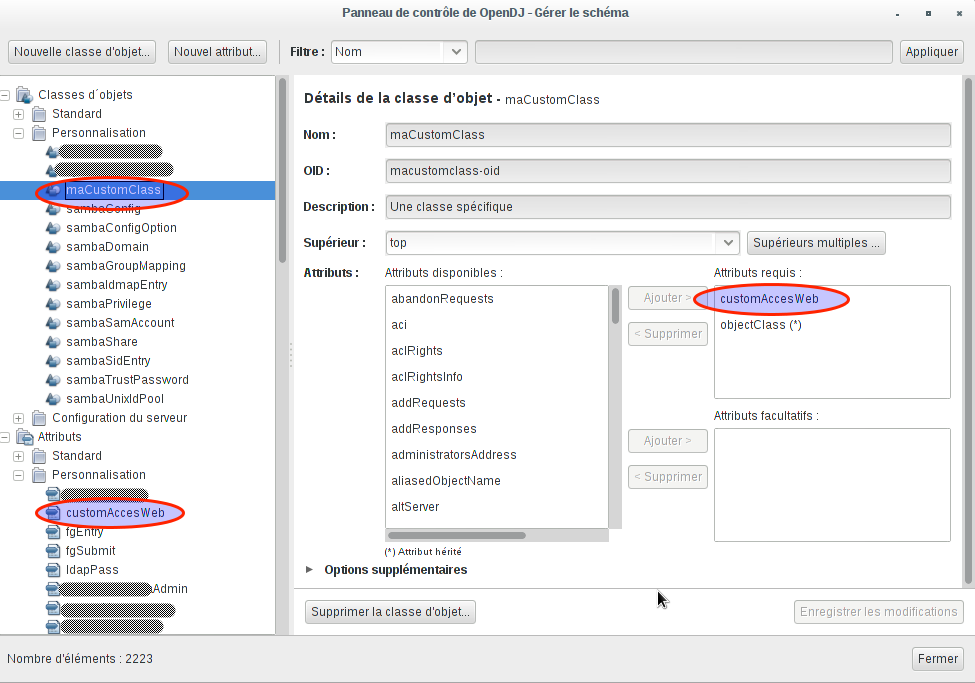The image size is (975, 683).
Task: Open Supérieurs multiples dialog
Action: coord(816,243)
